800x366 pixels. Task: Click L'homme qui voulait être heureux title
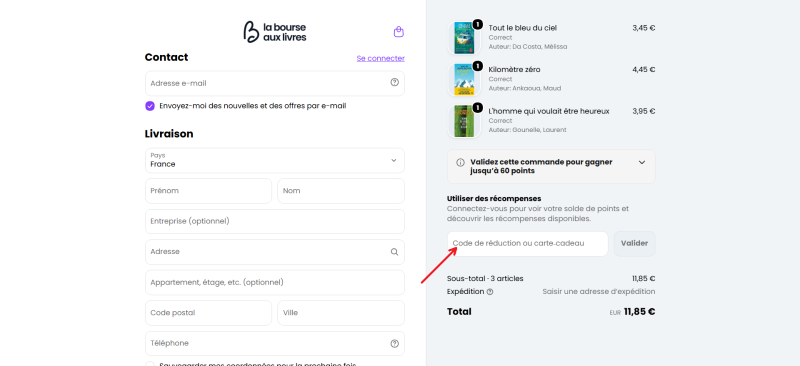coord(549,111)
